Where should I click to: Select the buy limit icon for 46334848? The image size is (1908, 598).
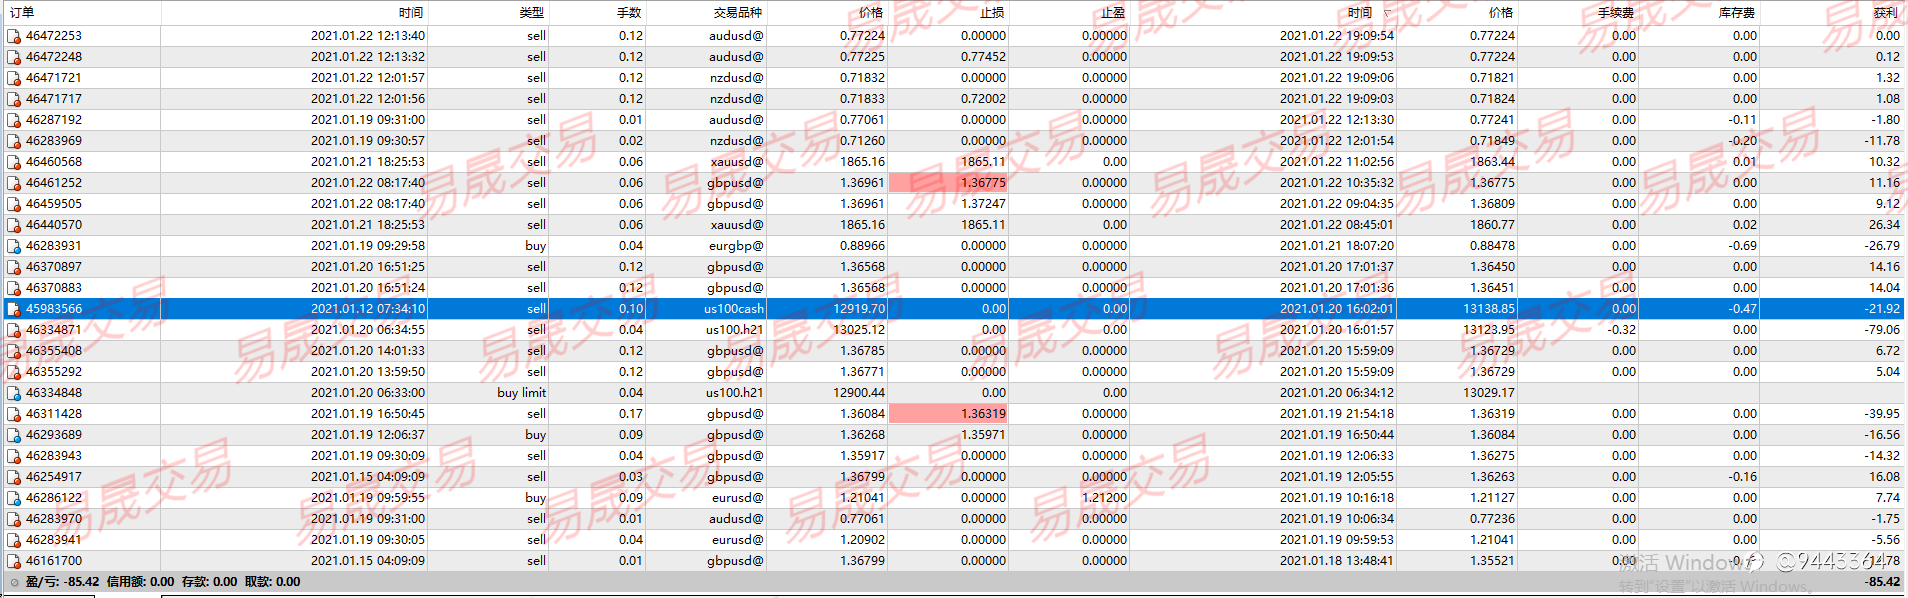tap(14, 393)
